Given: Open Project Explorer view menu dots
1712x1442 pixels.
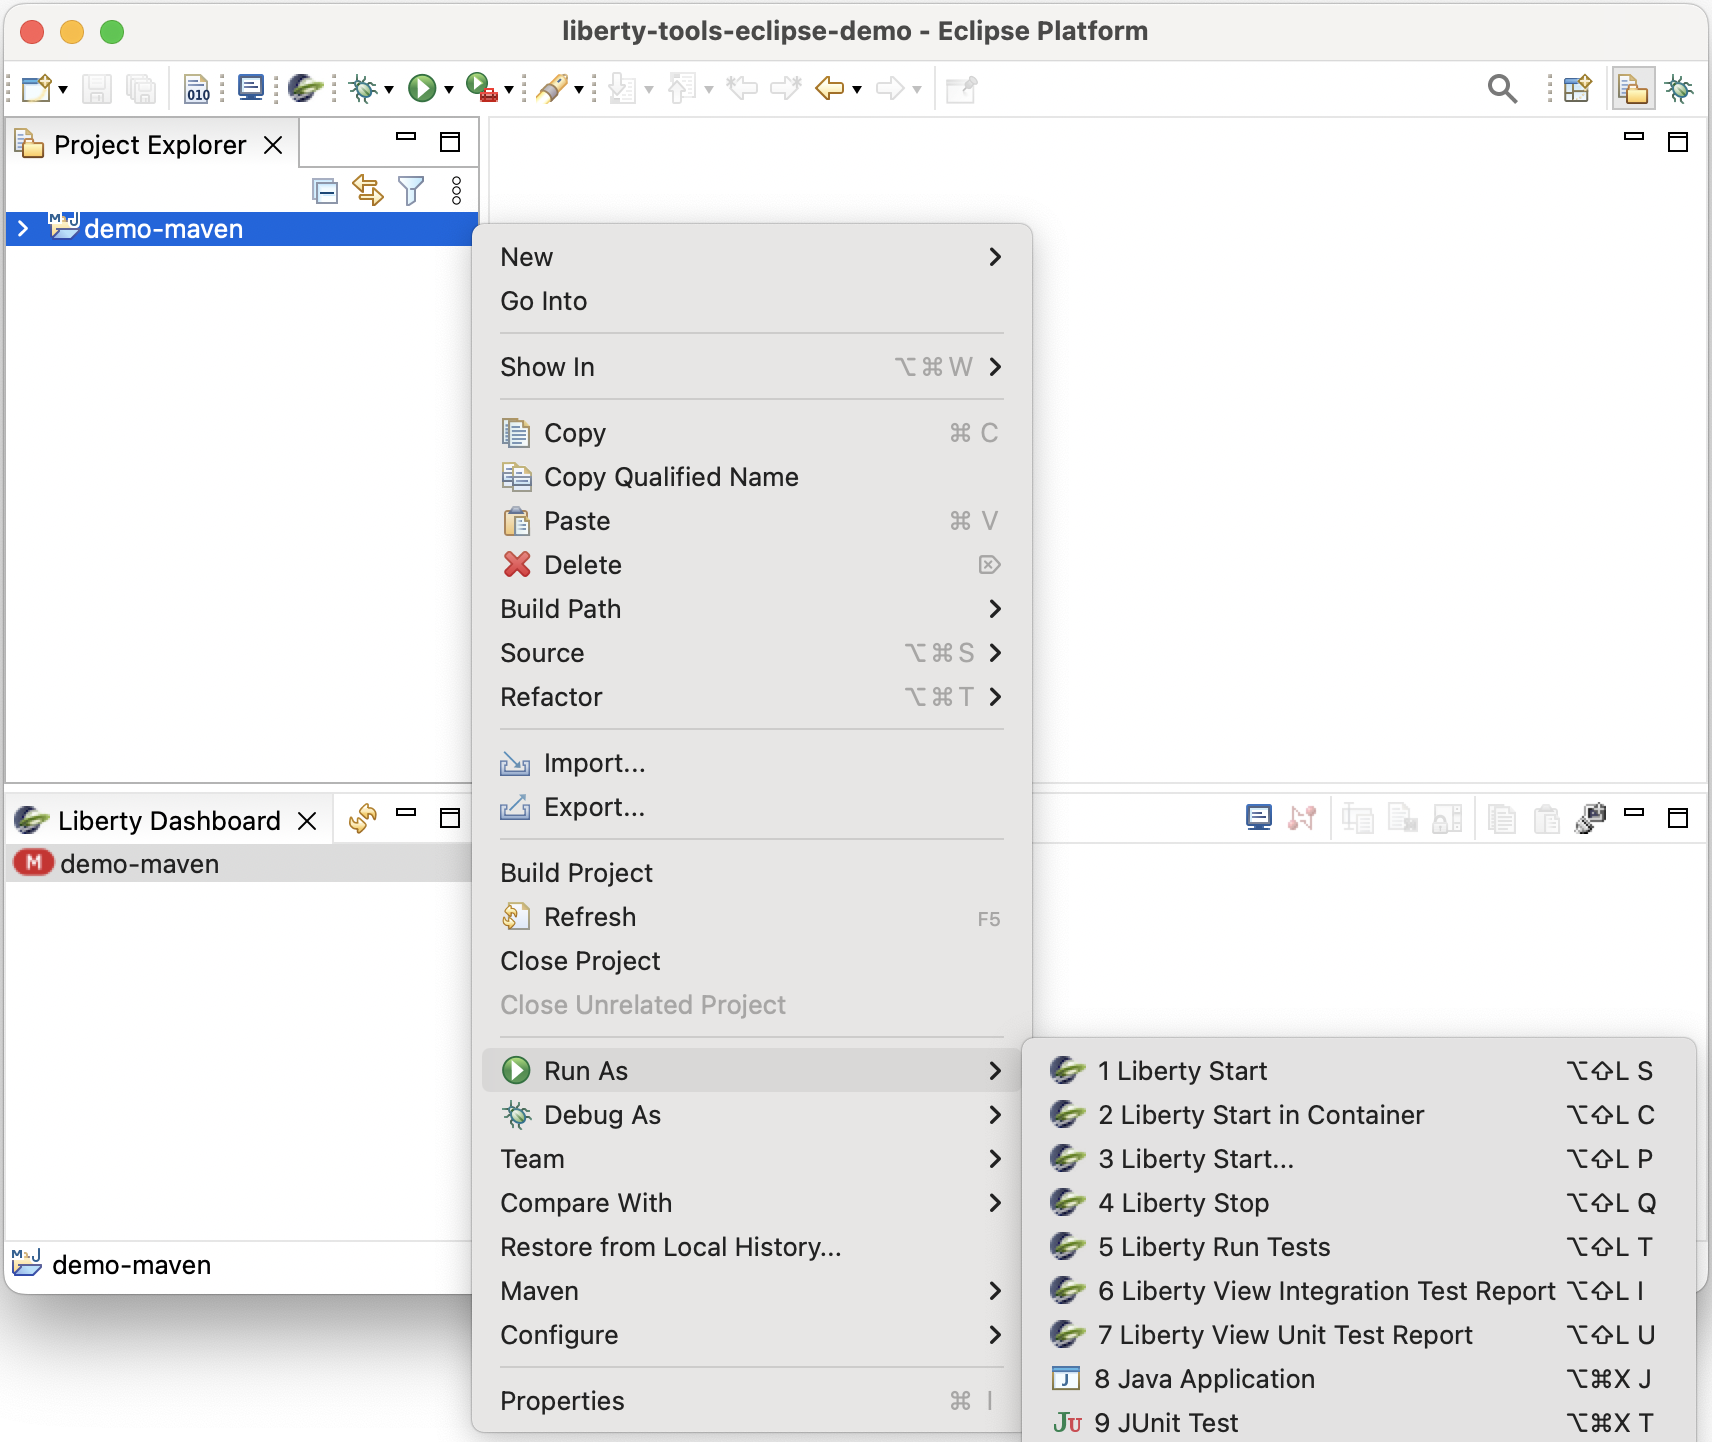Looking at the screenshot, I should tap(457, 191).
